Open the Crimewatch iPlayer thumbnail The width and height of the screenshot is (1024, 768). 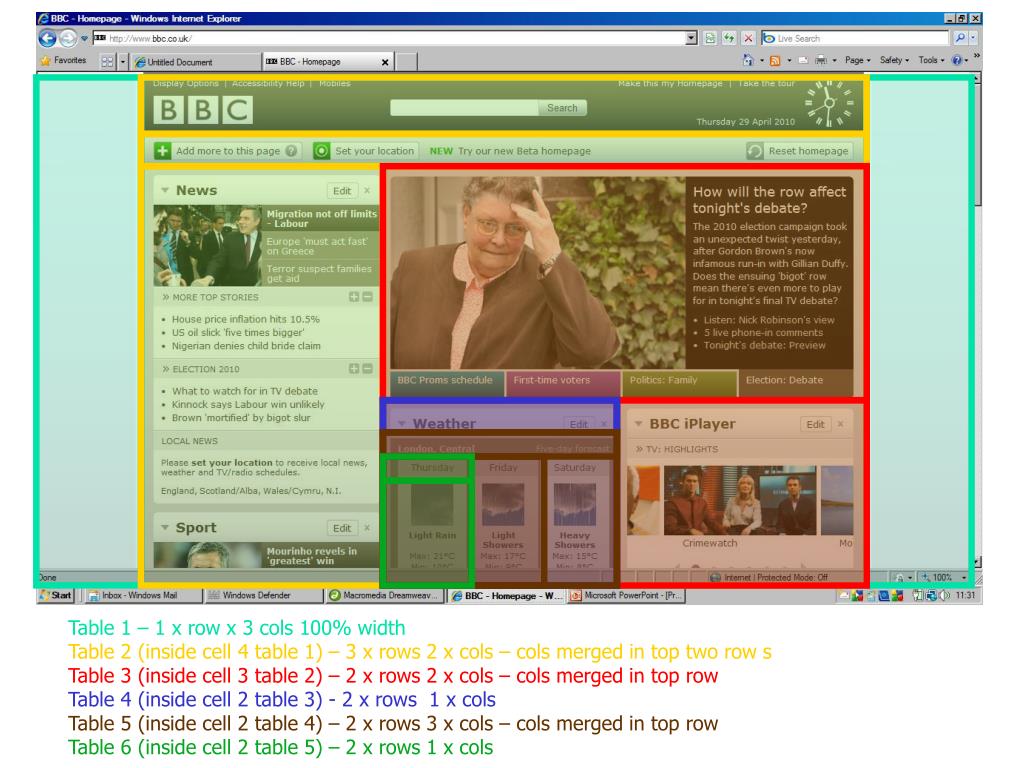click(740, 500)
